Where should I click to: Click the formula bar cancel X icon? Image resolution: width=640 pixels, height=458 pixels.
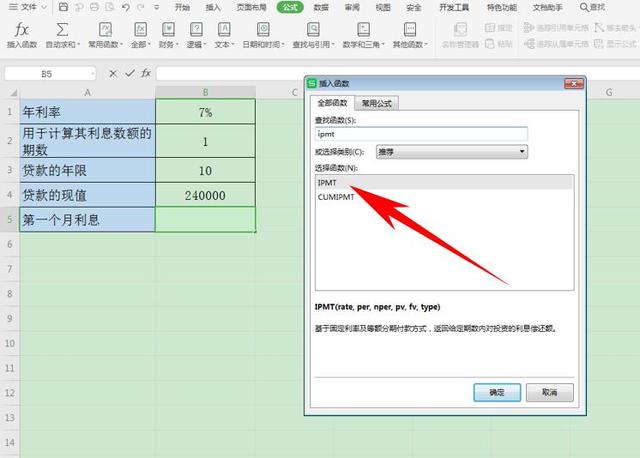(x=112, y=74)
